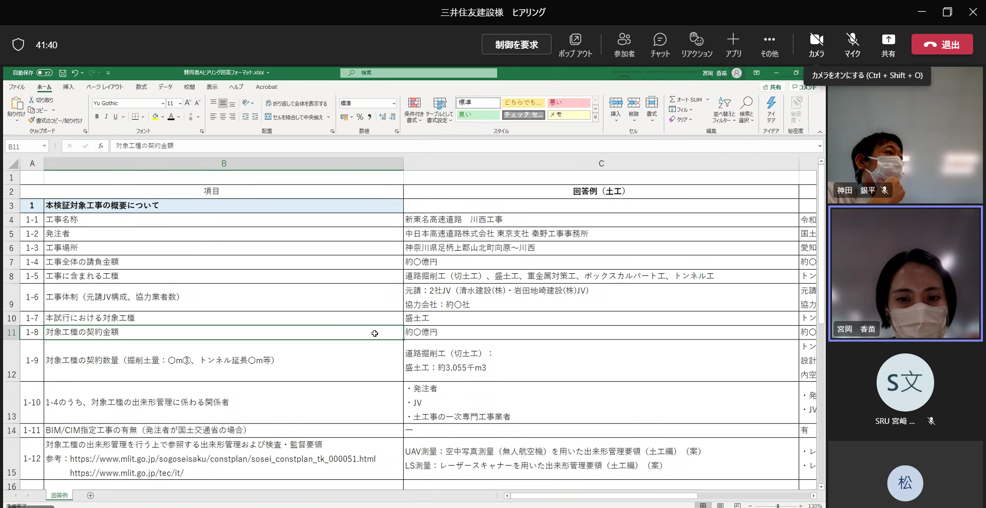The image size is (986, 508).
Task: Click the Excel save icon
Action: 62,73
